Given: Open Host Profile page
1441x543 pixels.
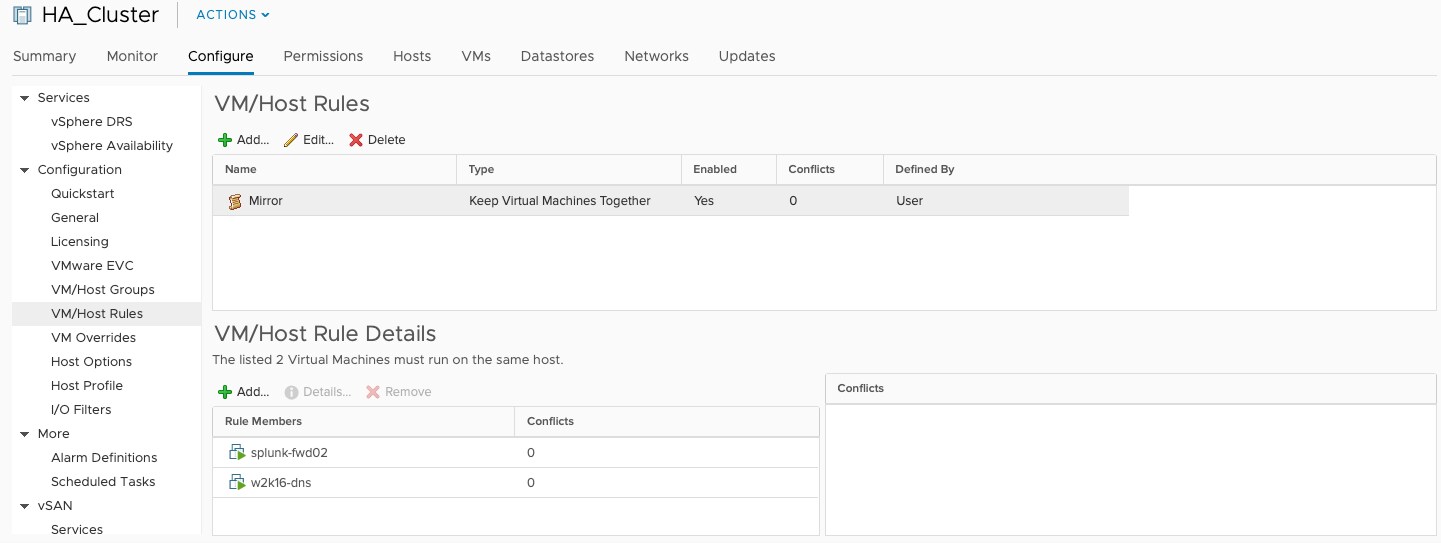Looking at the screenshot, I should tap(87, 386).
